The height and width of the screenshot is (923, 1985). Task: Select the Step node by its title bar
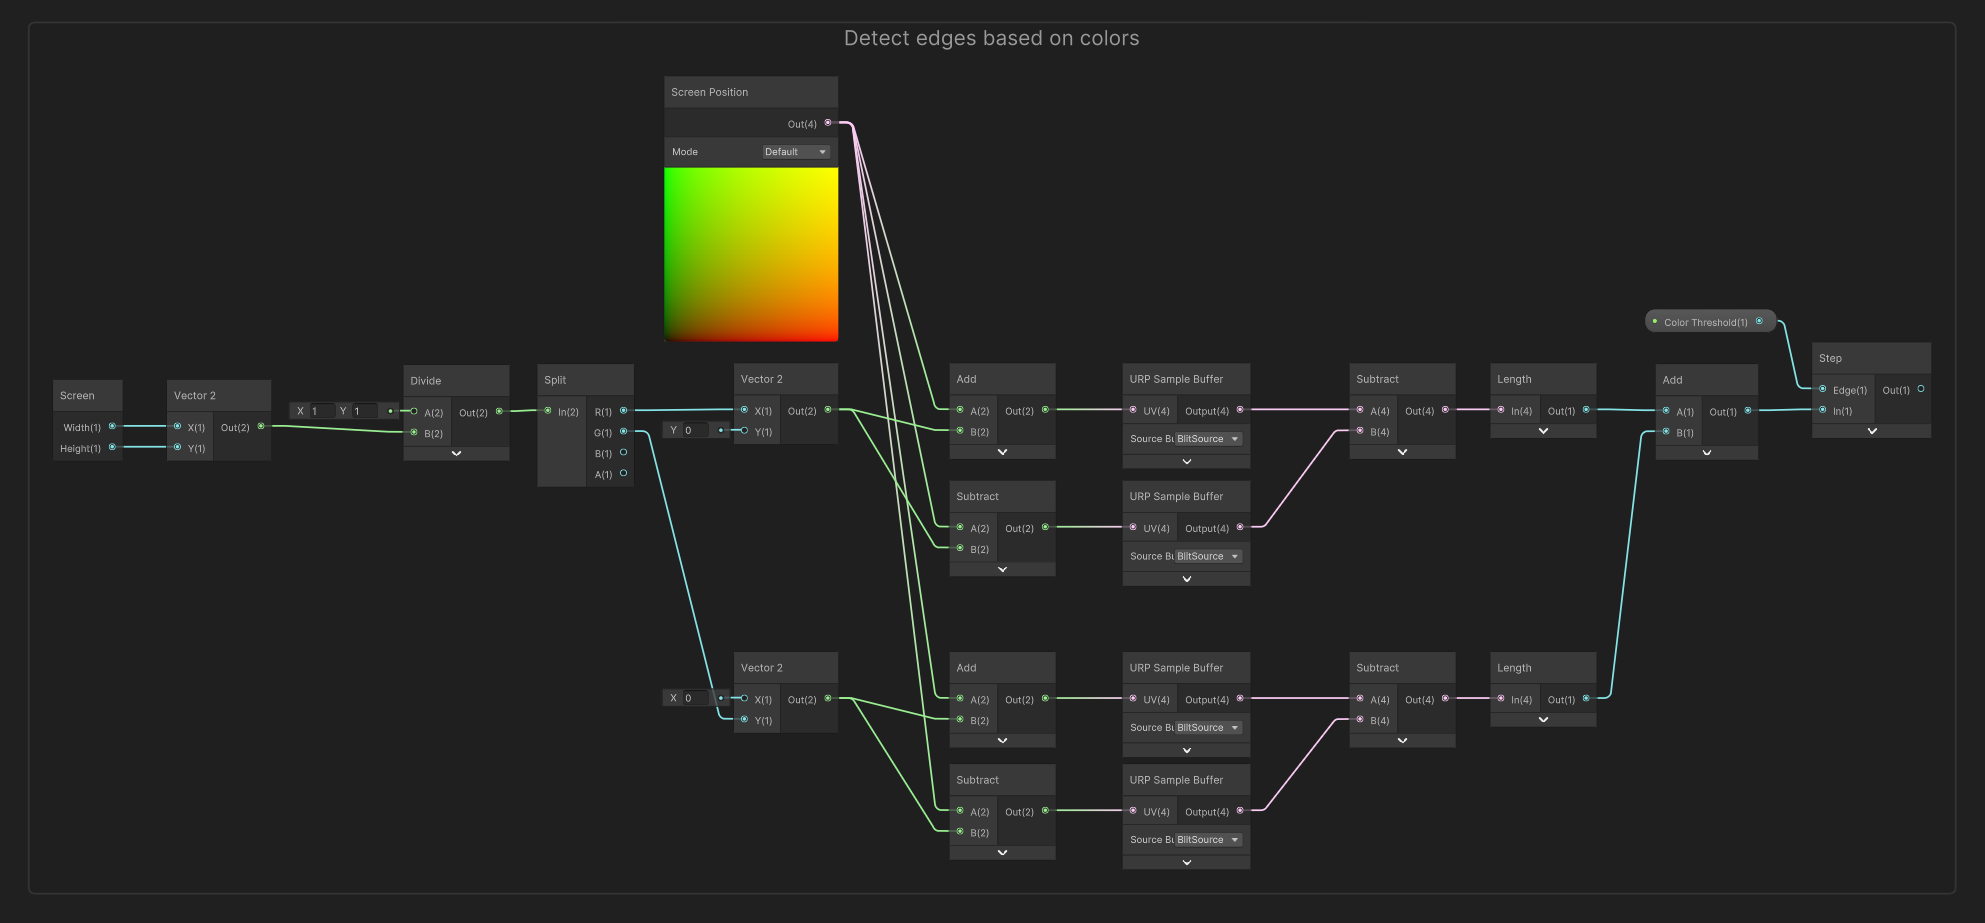tap(1860, 357)
